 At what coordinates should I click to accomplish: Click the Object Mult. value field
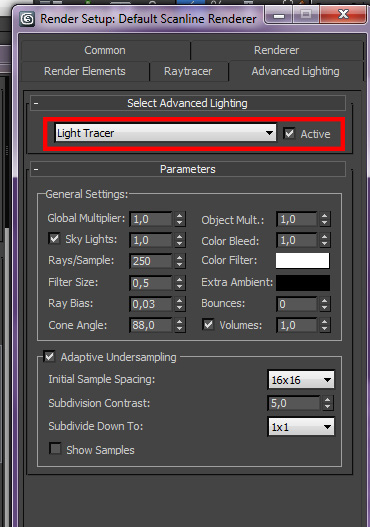point(297,219)
